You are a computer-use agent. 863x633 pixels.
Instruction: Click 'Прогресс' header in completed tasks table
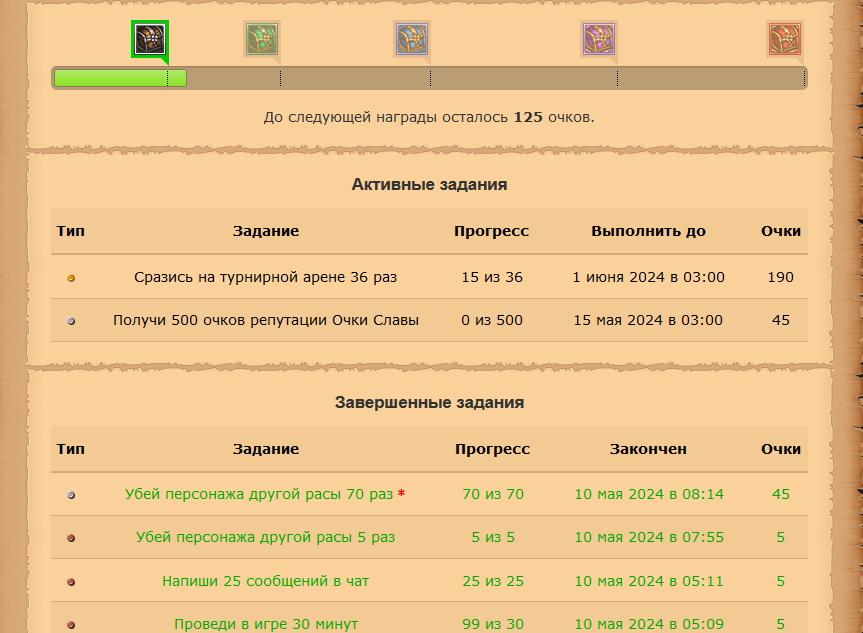tap(493, 449)
